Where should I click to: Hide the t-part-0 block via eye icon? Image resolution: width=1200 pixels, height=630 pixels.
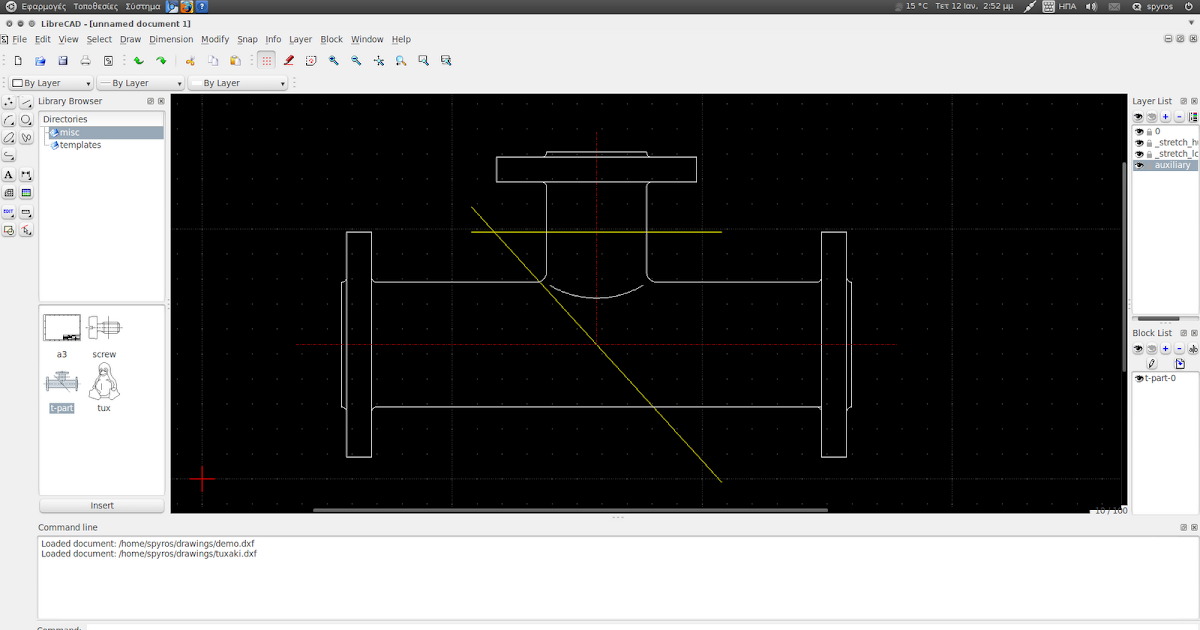[1139, 379]
